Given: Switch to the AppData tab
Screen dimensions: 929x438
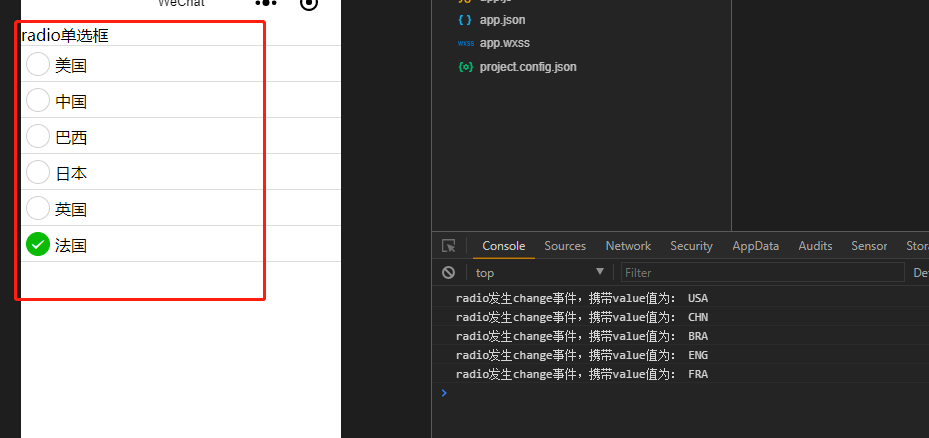Looking at the screenshot, I should [x=755, y=246].
